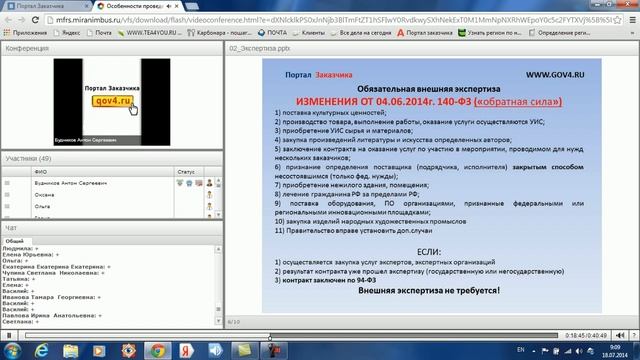Click the ФИО column header
The width and height of the screenshot is (640, 360).
click(102, 172)
